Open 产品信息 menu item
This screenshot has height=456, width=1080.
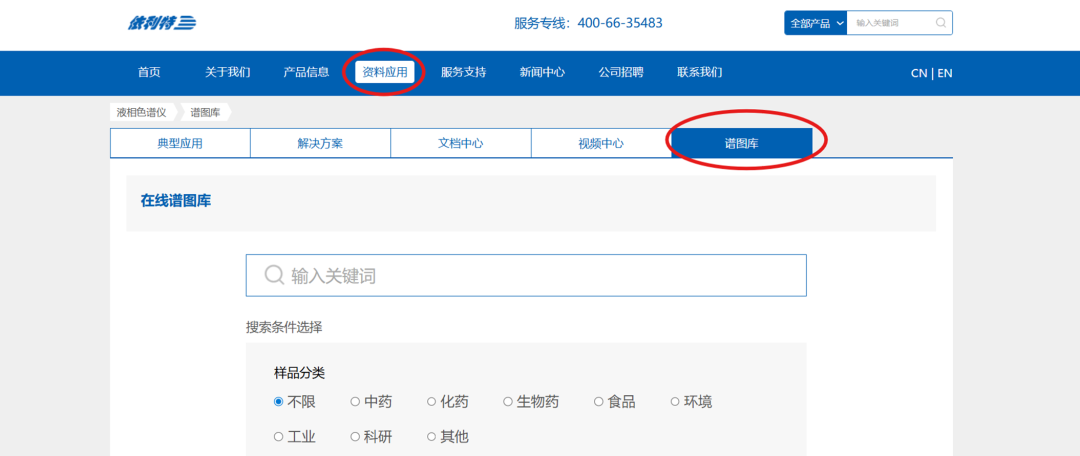[x=307, y=72]
